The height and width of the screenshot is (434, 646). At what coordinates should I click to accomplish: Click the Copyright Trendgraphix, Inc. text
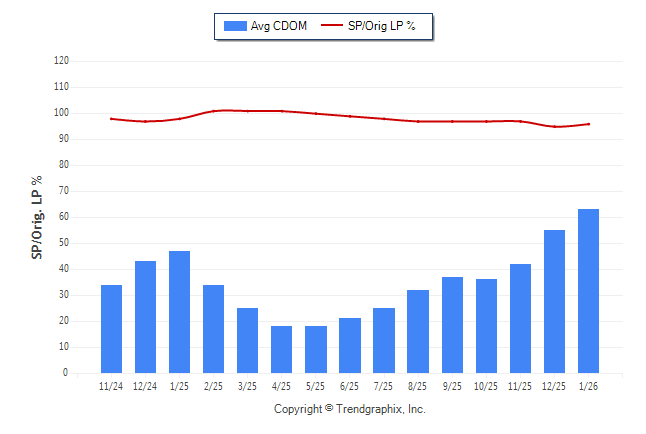(350, 409)
